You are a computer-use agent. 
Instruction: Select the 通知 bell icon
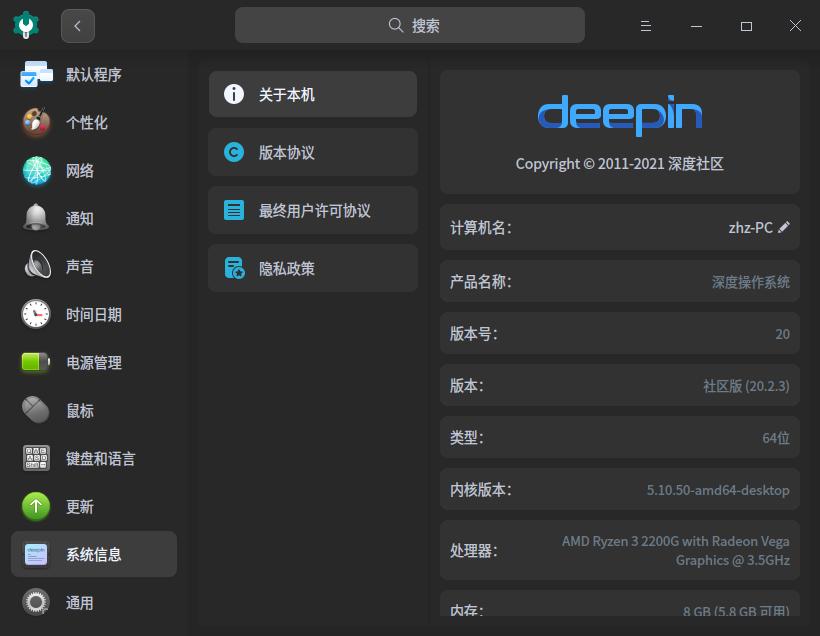(x=36, y=217)
